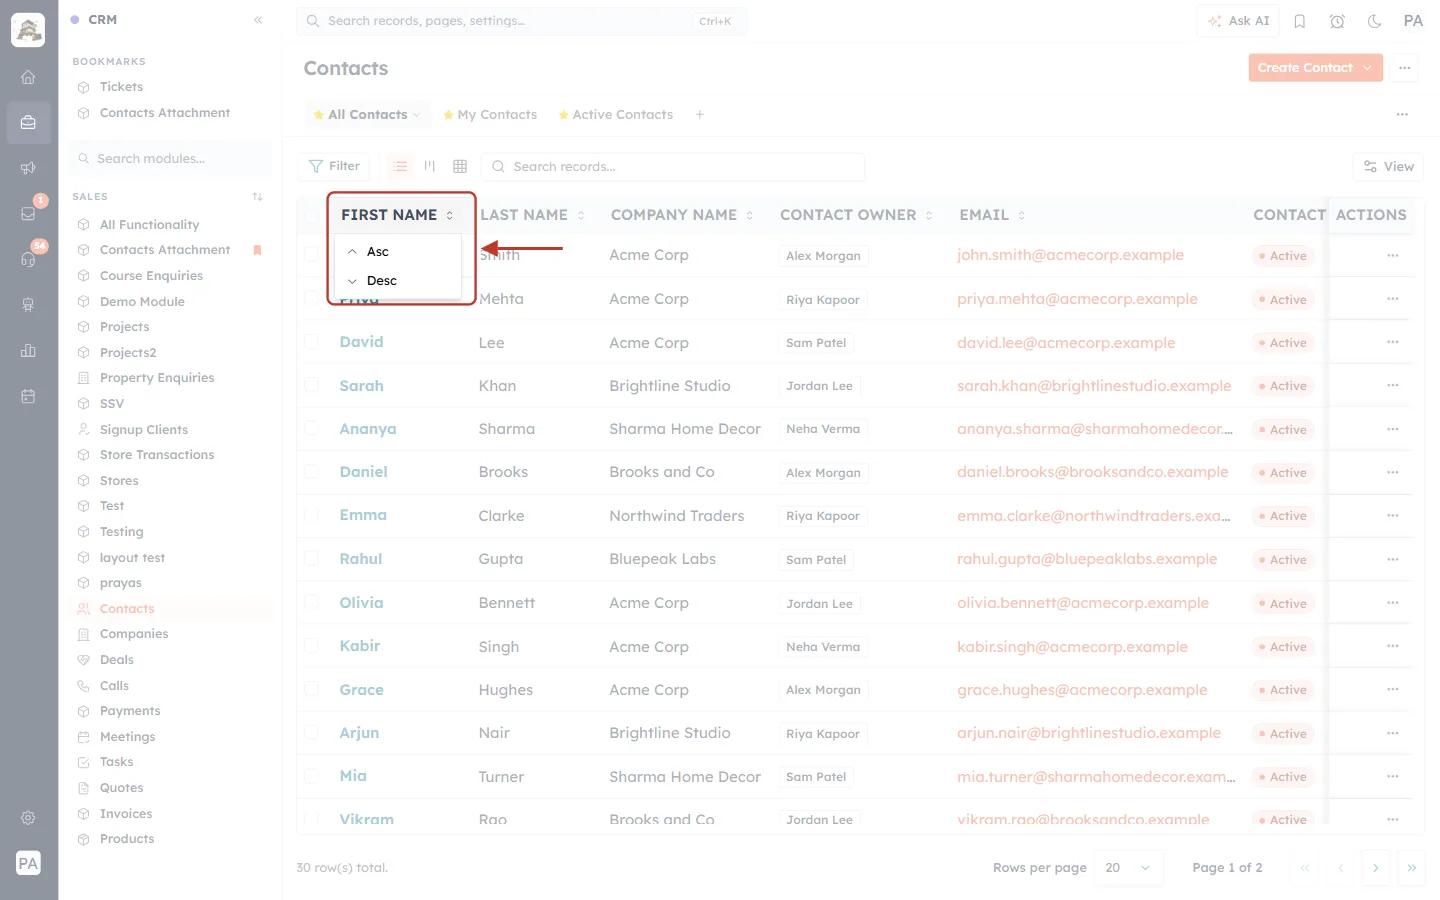Open the alarm clock reminders icon
Viewport: 1440px width, 900px height.
point(1337,21)
